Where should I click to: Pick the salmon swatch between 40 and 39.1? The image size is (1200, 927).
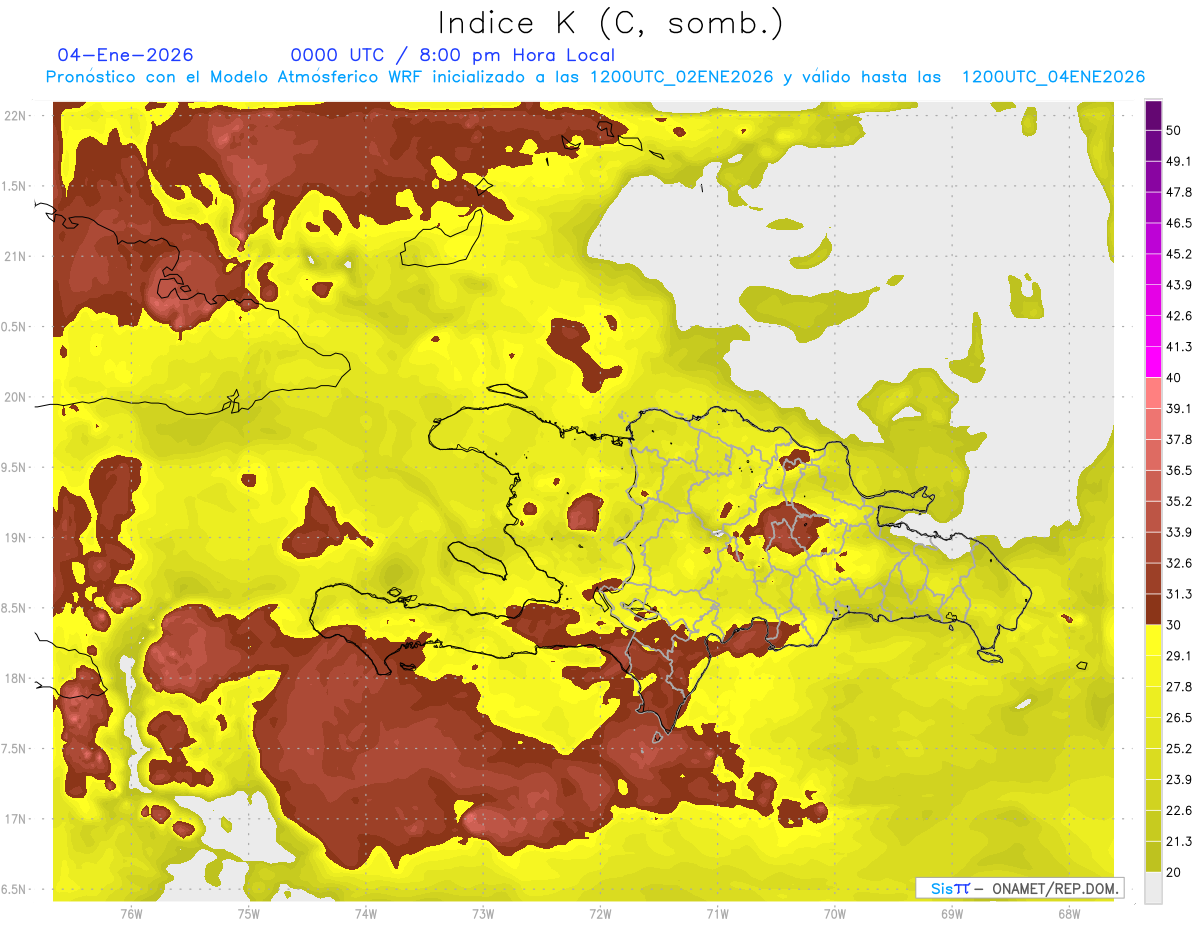pos(1153,393)
